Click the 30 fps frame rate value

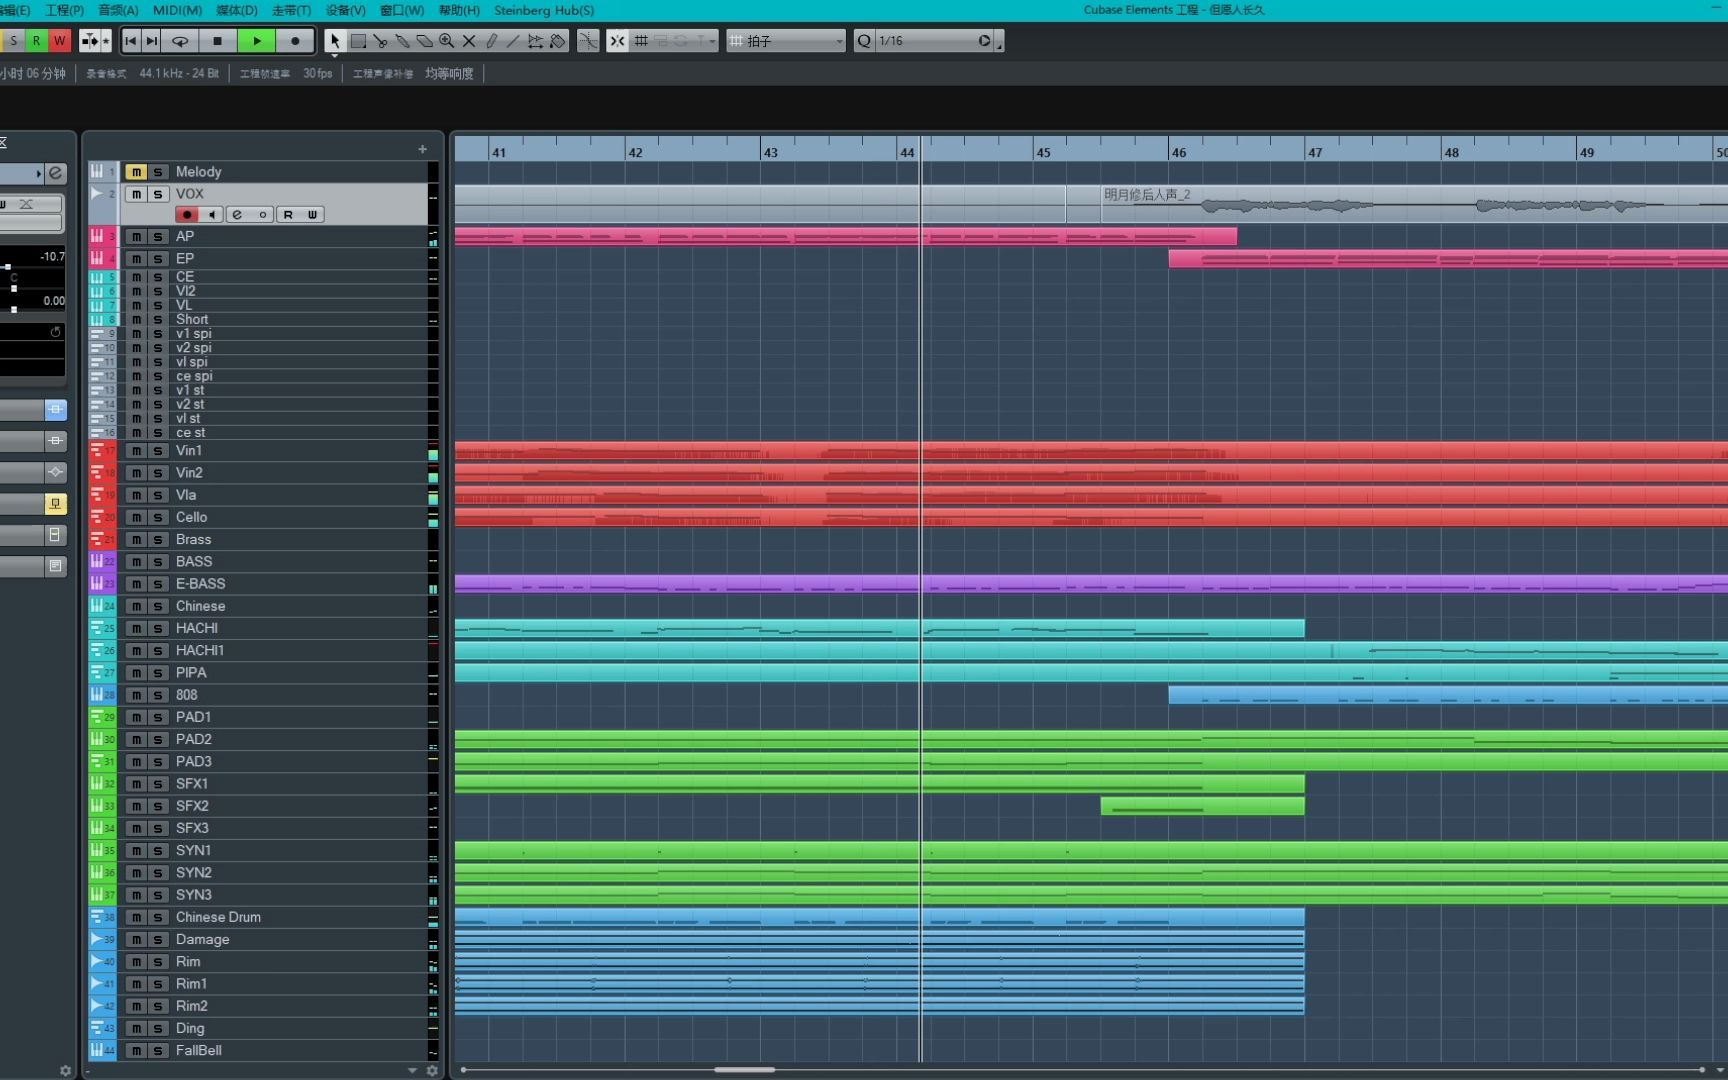[317, 73]
